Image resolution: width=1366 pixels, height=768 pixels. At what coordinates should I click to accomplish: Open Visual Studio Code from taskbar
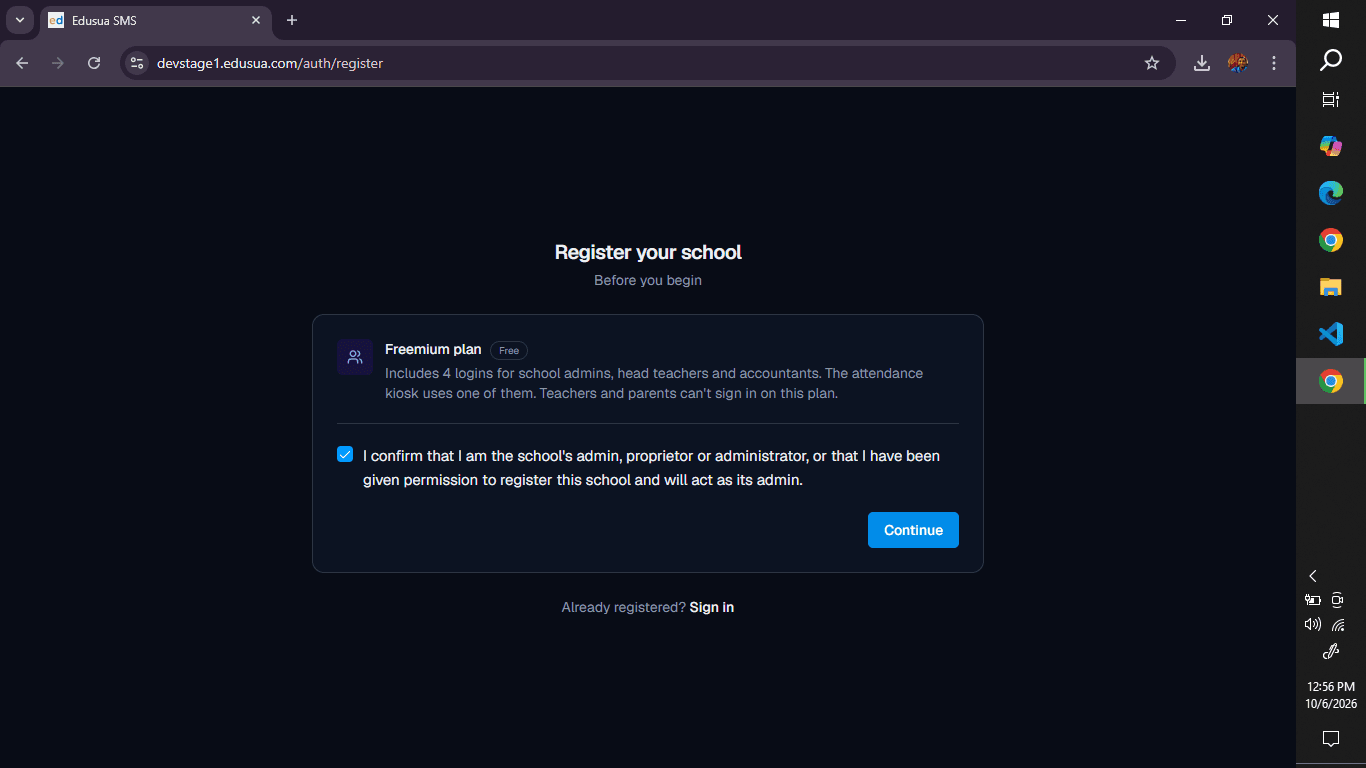[x=1331, y=334]
